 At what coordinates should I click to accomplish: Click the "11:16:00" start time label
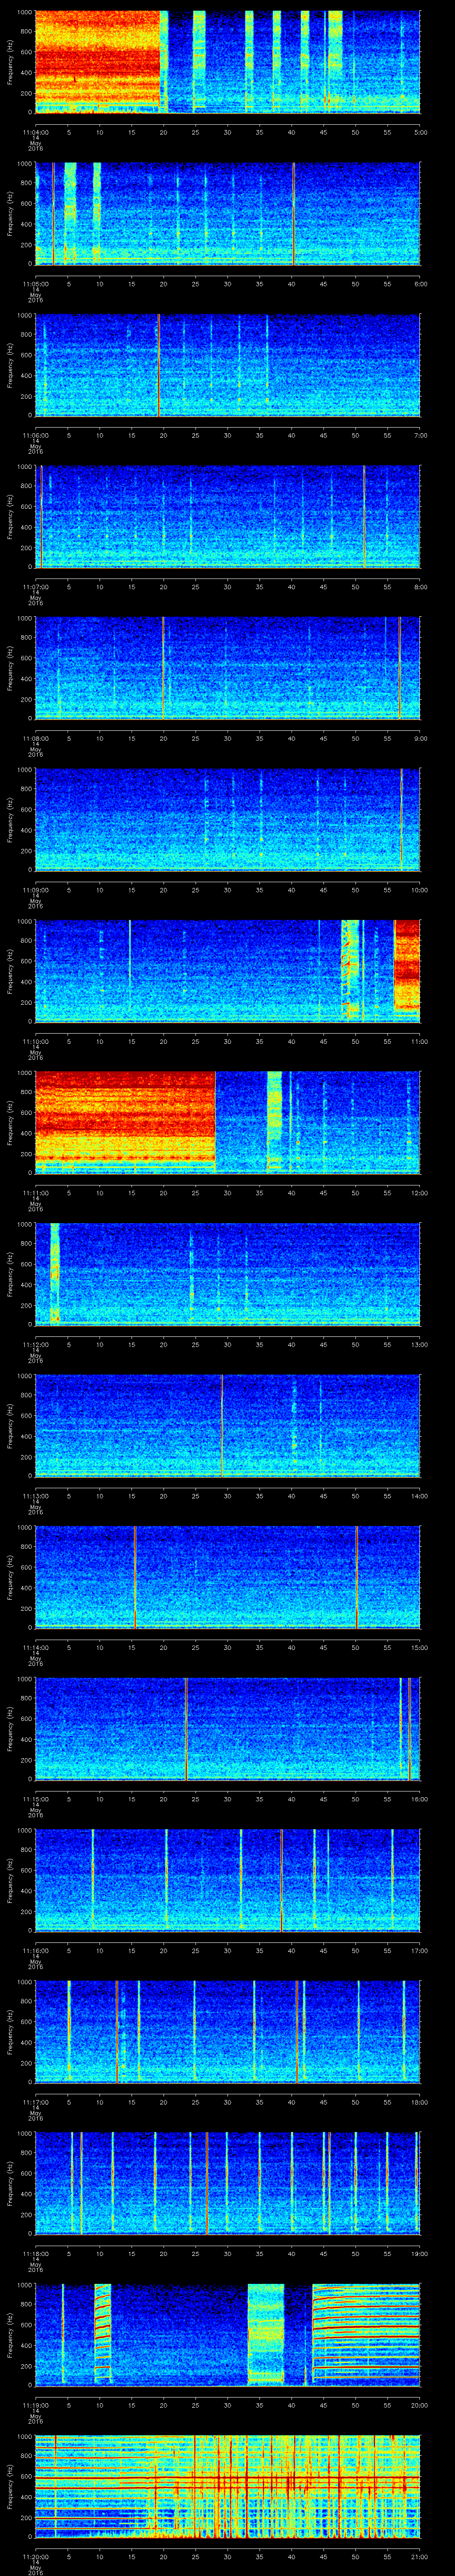click(x=35, y=1950)
